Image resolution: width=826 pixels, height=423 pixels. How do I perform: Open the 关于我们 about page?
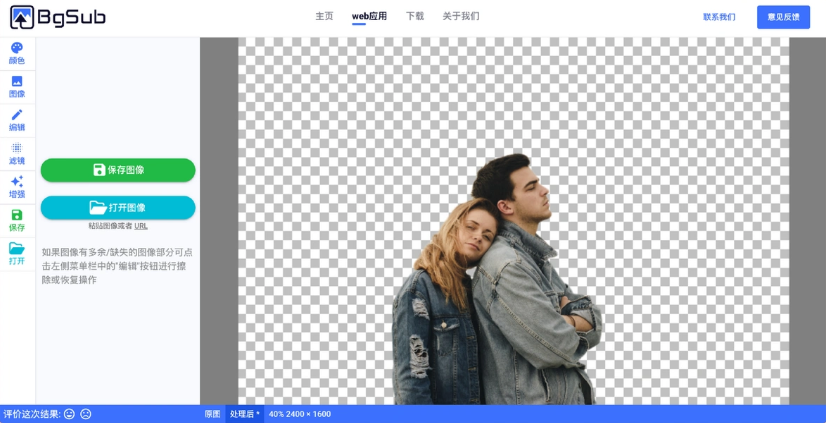point(461,16)
